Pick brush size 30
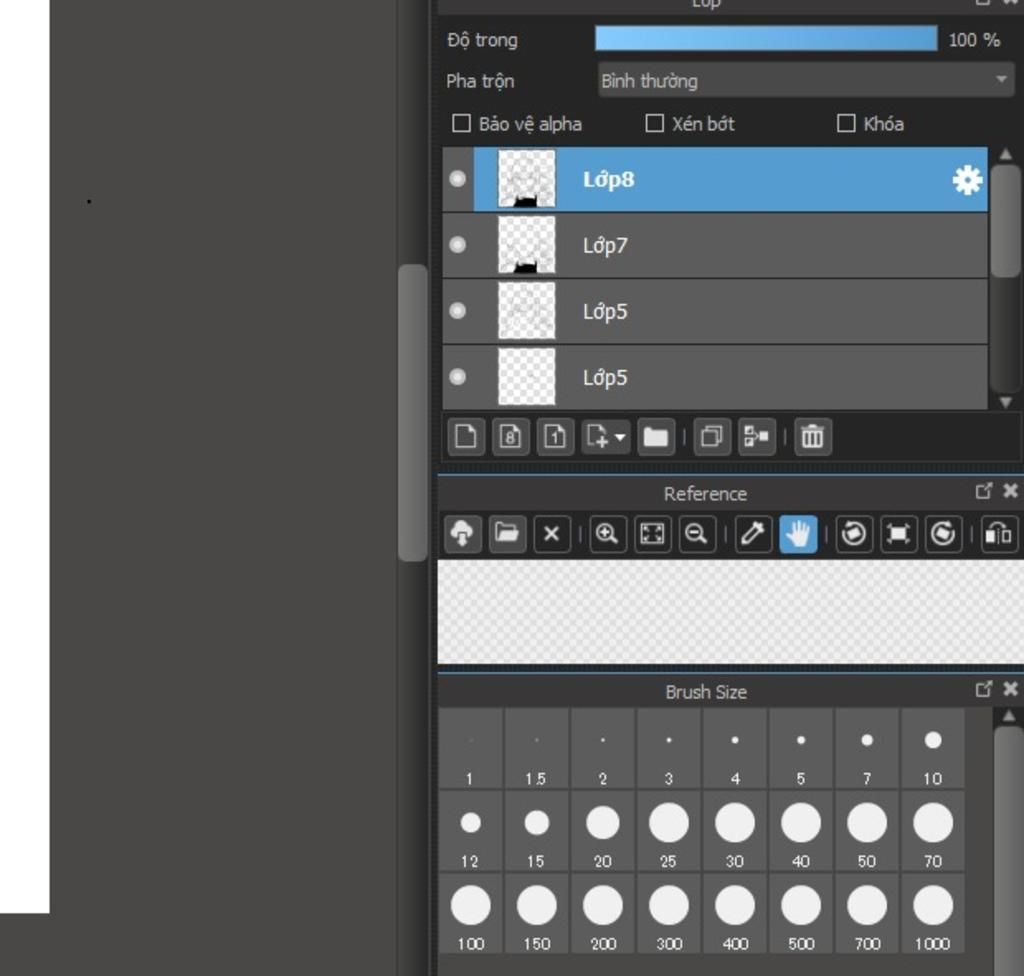The image size is (1024, 976). [735, 831]
